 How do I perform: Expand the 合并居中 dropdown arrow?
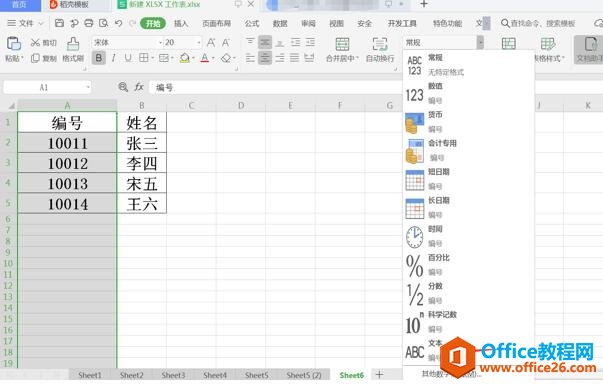tap(357, 58)
